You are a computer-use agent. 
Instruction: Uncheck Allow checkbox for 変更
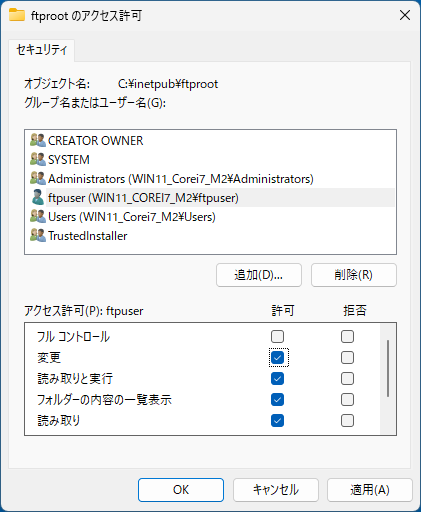click(x=277, y=358)
